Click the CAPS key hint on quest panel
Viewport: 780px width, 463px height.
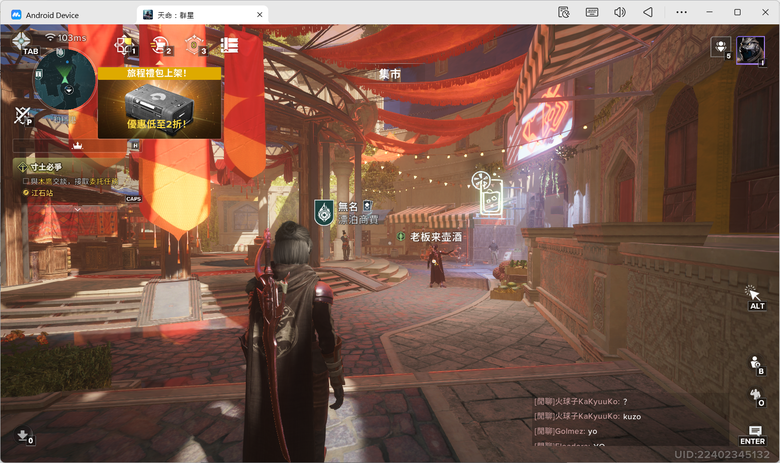point(133,199)
